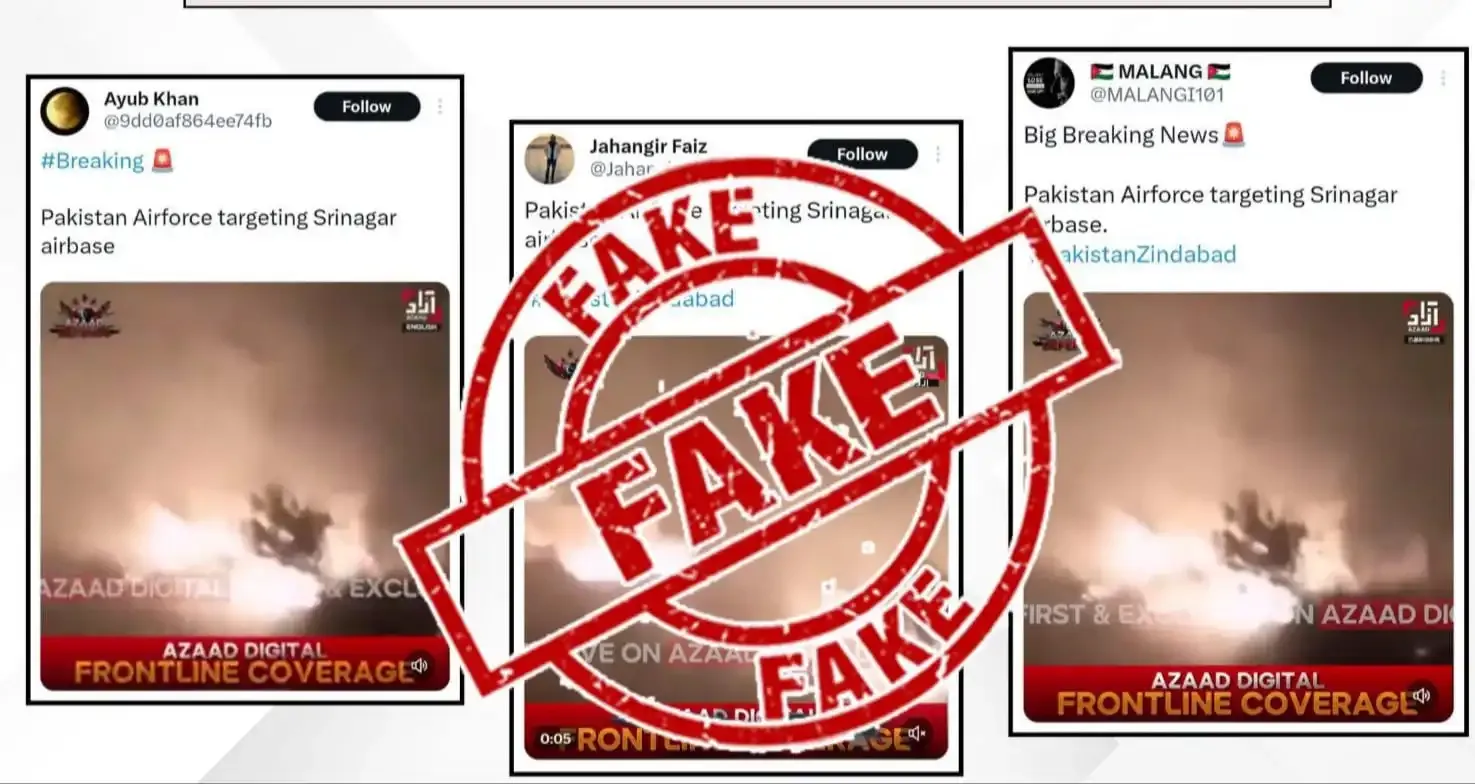Open more options on MALANG's tweet
The height and width of the screenshot is (784, 1475).
1443,78
